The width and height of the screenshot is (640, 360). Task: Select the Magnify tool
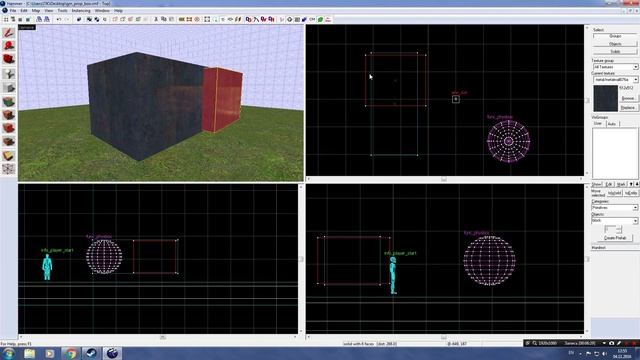(x=9, y=46)
